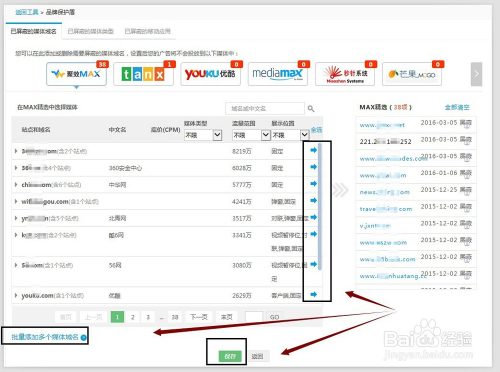
Task: Switch to 已屏蔽的媒体类型 tab
Action: [91, 31]
